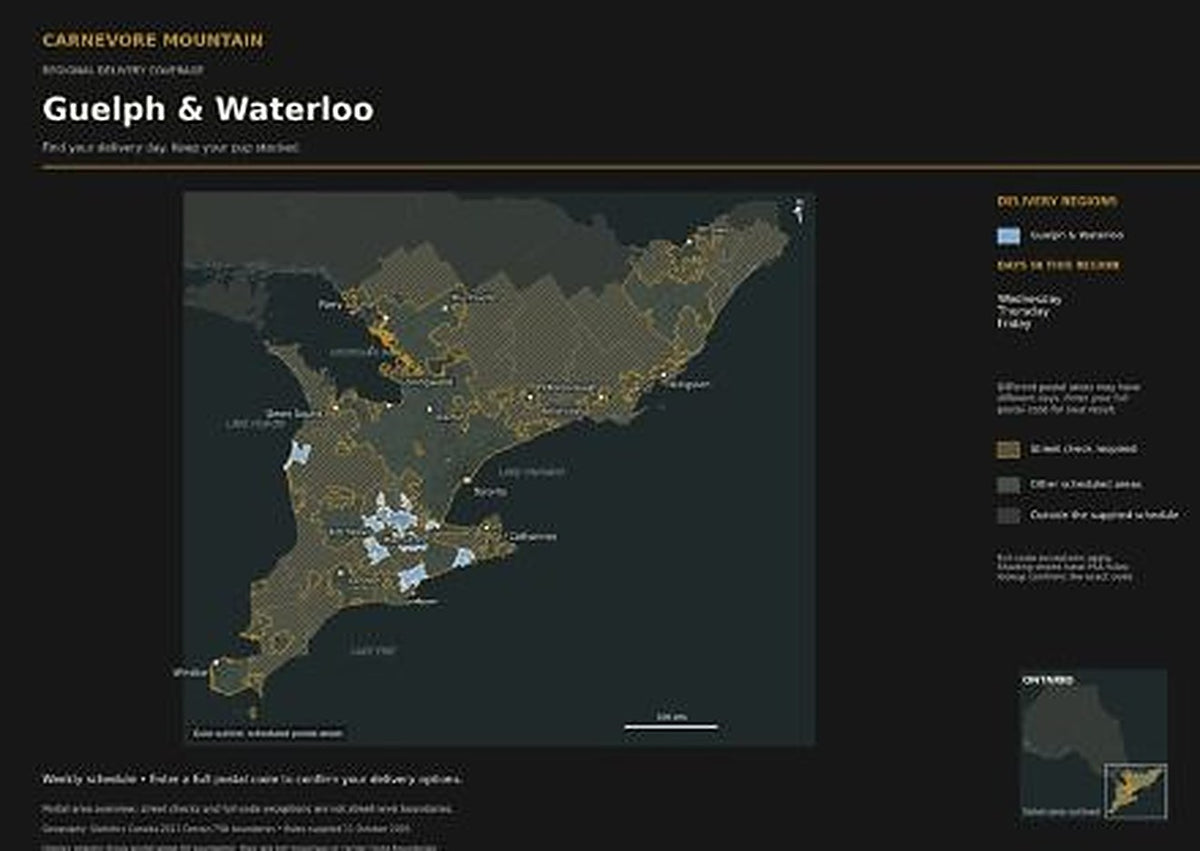Image resolution: width=1200 pixels, height=851 pixels.
Task: Click the CARNEVORE MOUNTAIN brand title
Action: (x=153, y=41)
